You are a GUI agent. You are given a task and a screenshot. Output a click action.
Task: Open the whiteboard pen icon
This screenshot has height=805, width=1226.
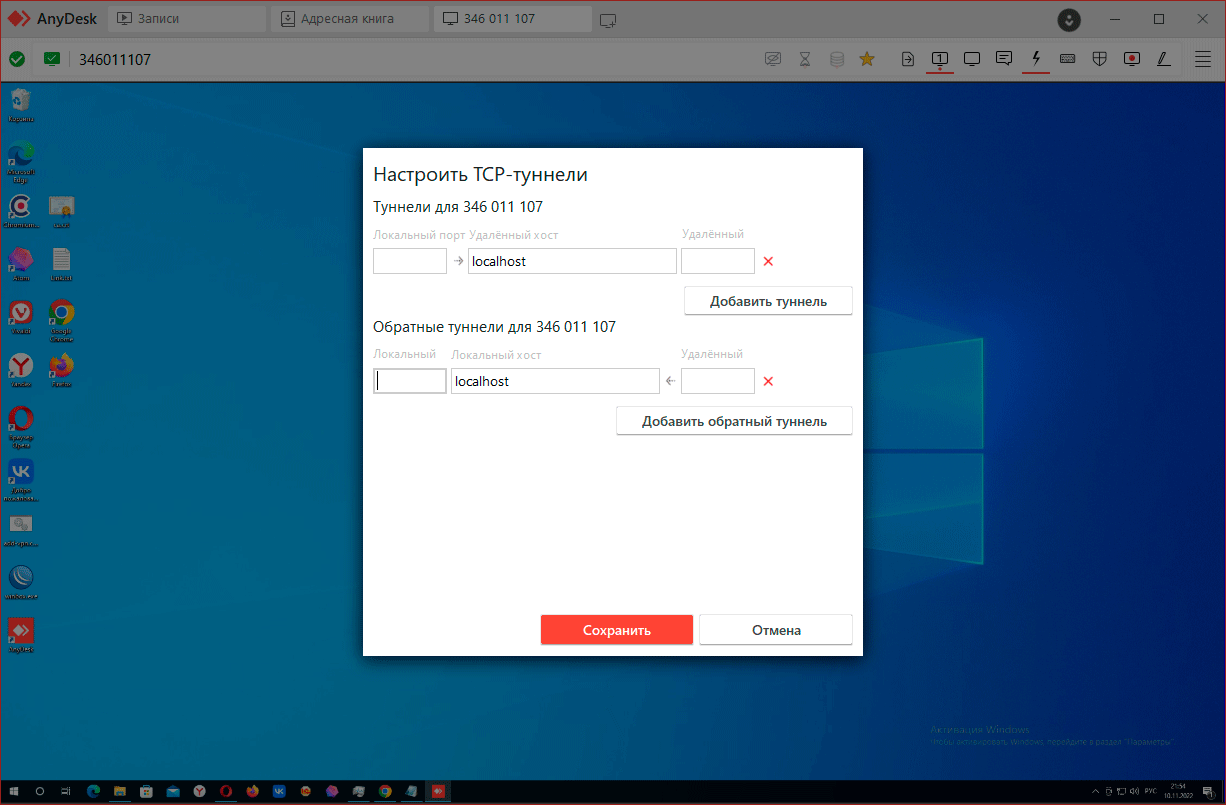coord(1164,59)
